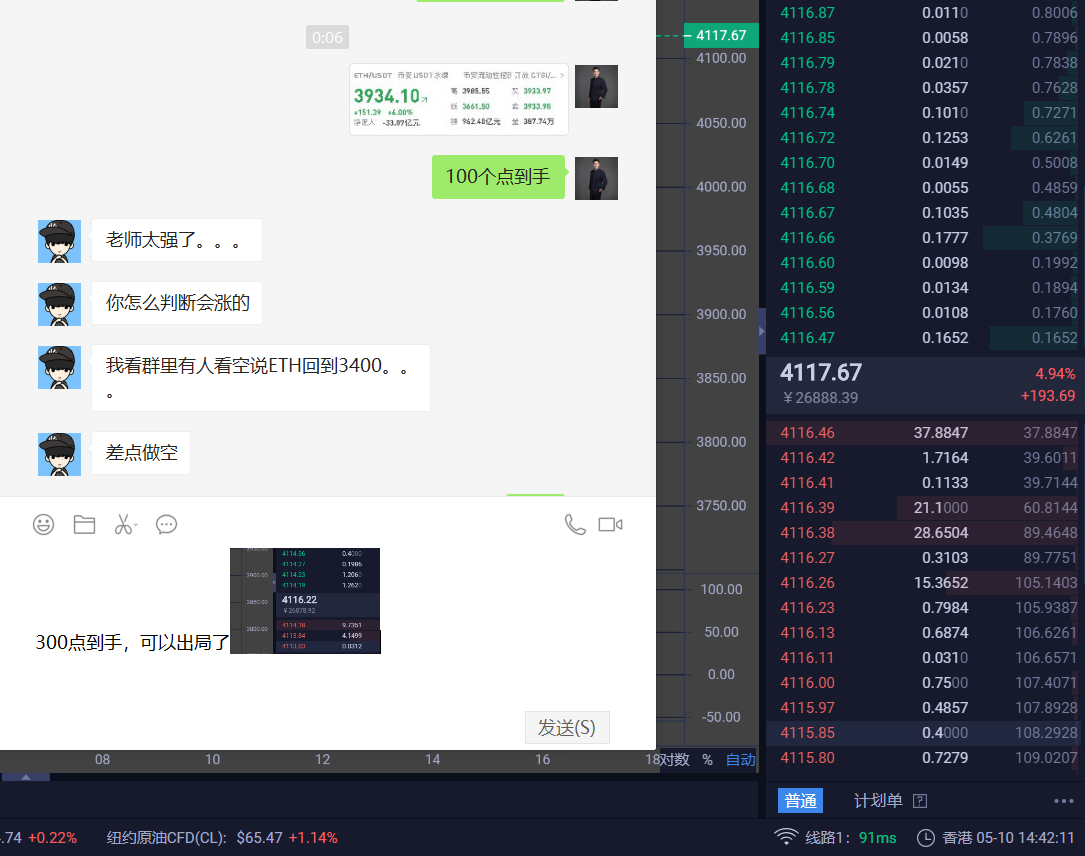Toggle percentage (%) display on the chart
This screenshot has height=856, width=1085.
[x=706, y=760]
